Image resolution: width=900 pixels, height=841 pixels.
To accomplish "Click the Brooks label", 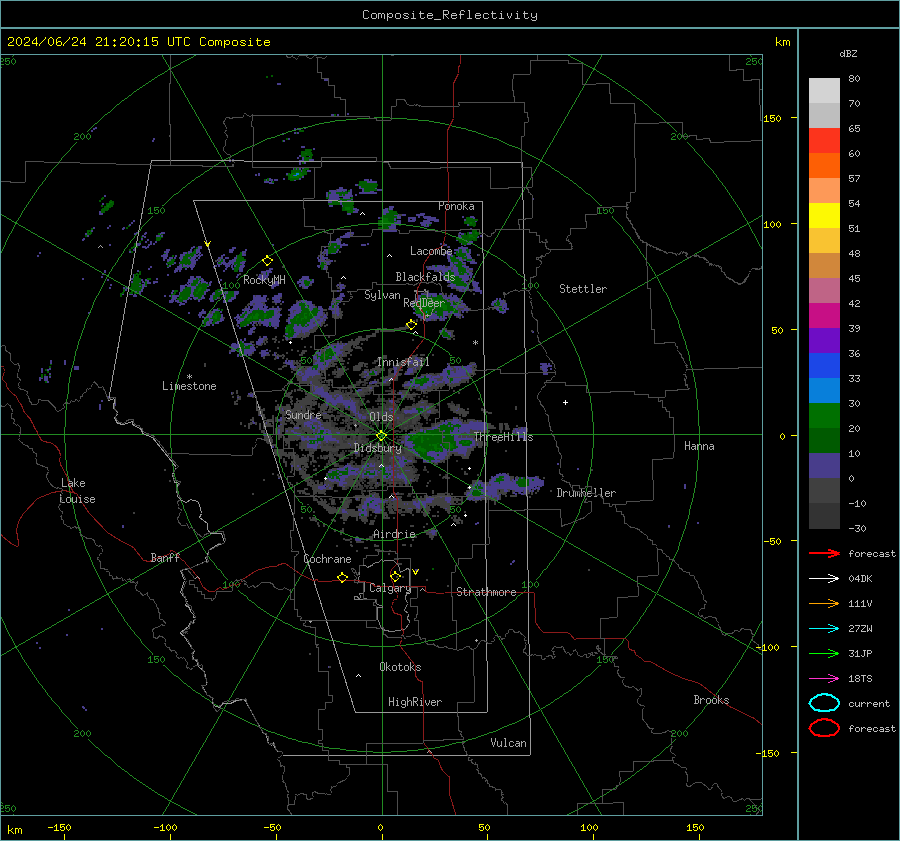I will 711,700.
